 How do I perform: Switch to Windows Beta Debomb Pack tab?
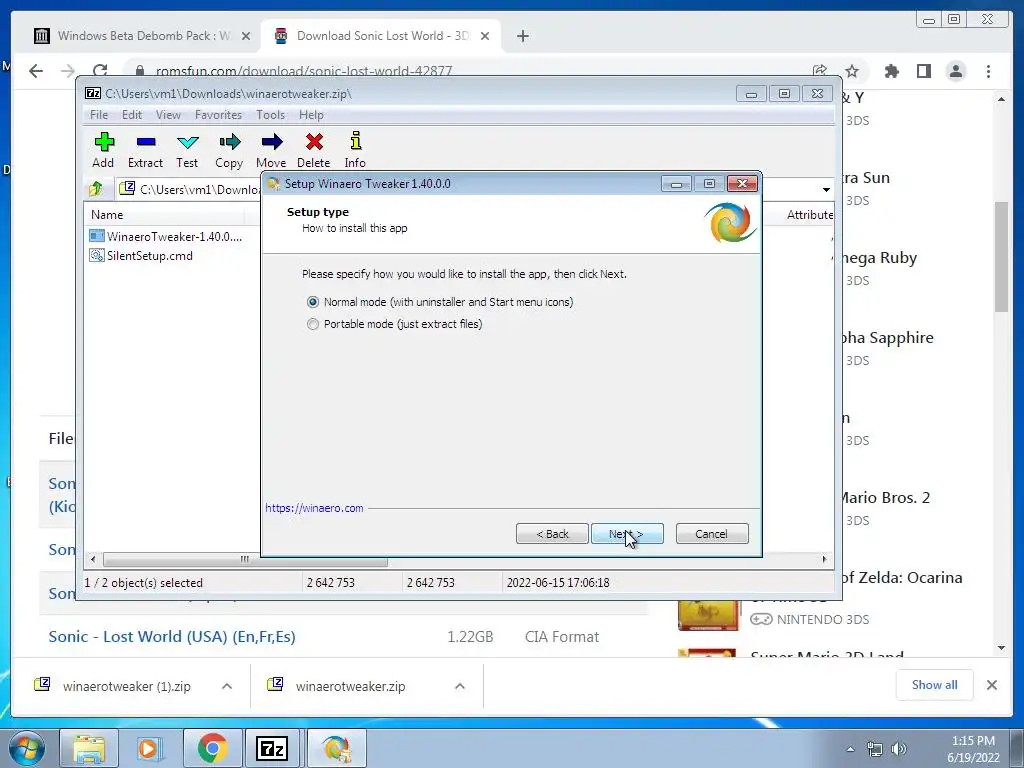click(x=134, y=36)
